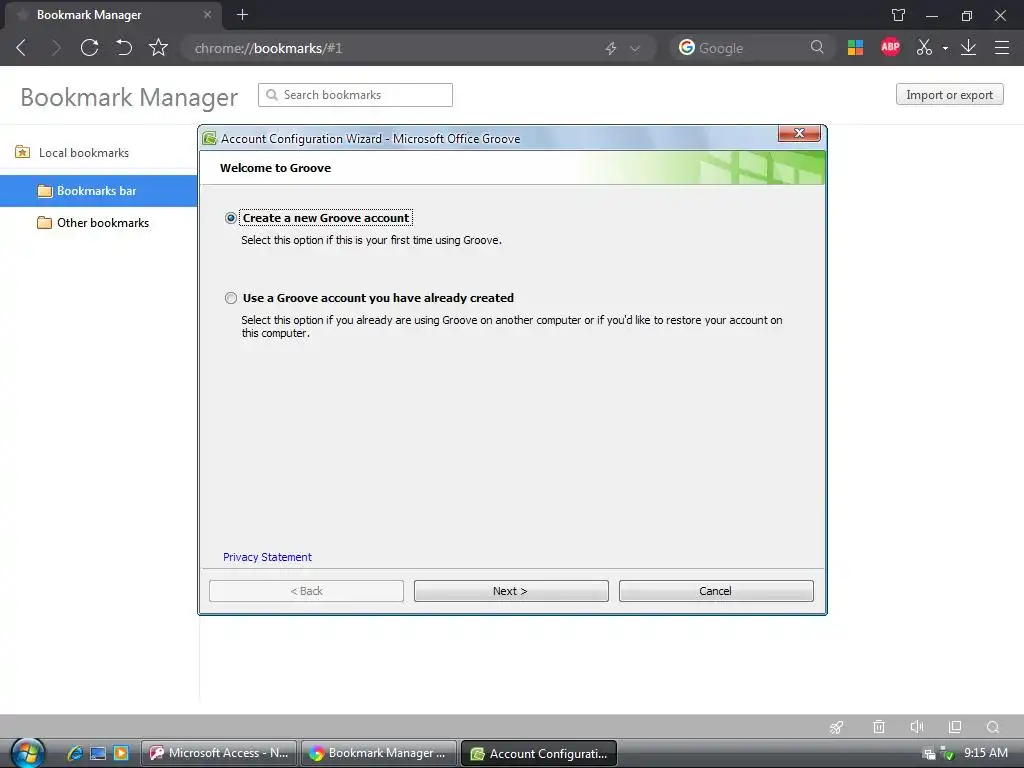This screenshot has height=768, width=1024.
Task: Click Cancel in the Groove wizard
Action: [x=716, y=591]
